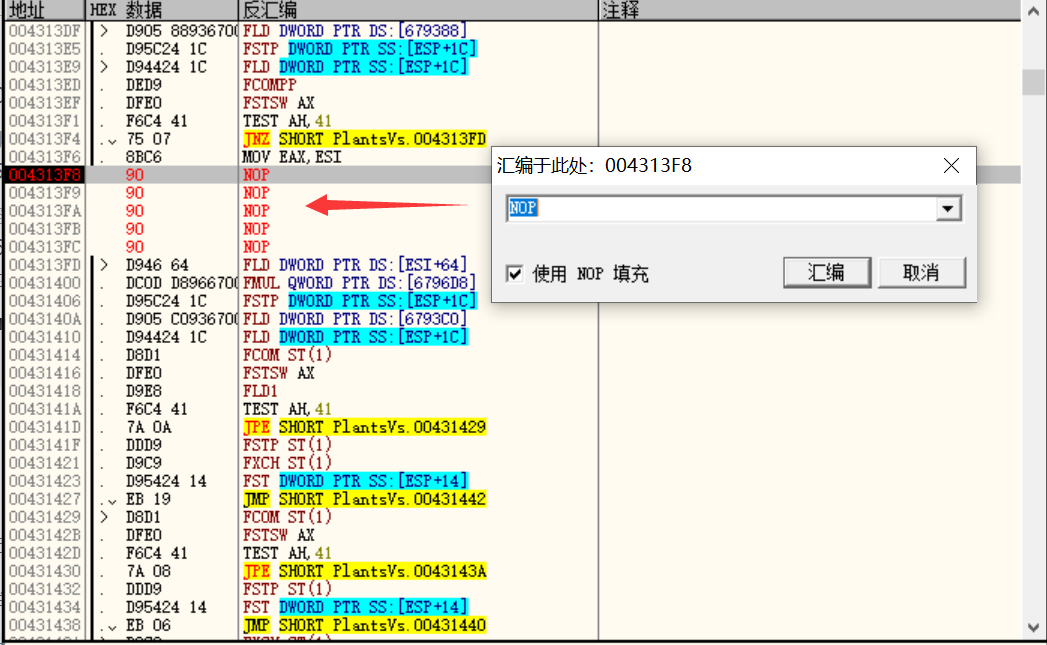
Task: Click TEST AH,41 at address 004313F1
Action: click(x=287, y=121)
